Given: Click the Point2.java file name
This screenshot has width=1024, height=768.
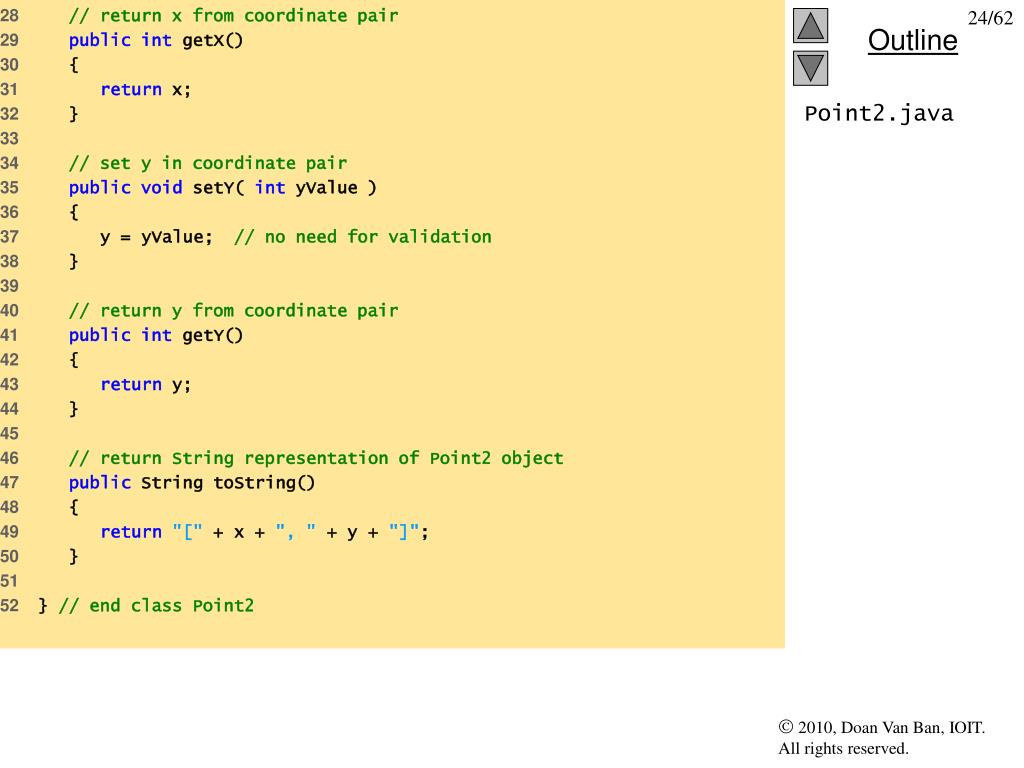Looking at the screenshot, I should 878,114.
